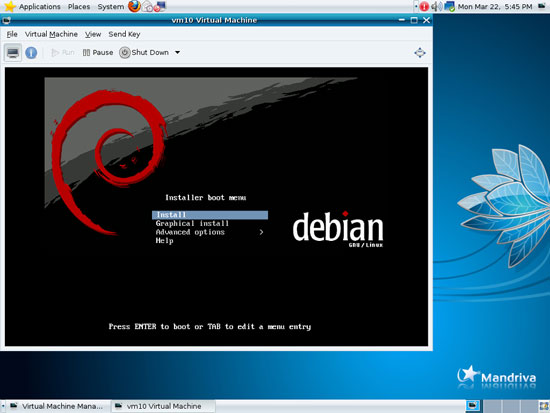Image resolution: width=550 pixels, height=413 pixels.
Task: Pause the virtual machine
Action: tap(98, 53)
